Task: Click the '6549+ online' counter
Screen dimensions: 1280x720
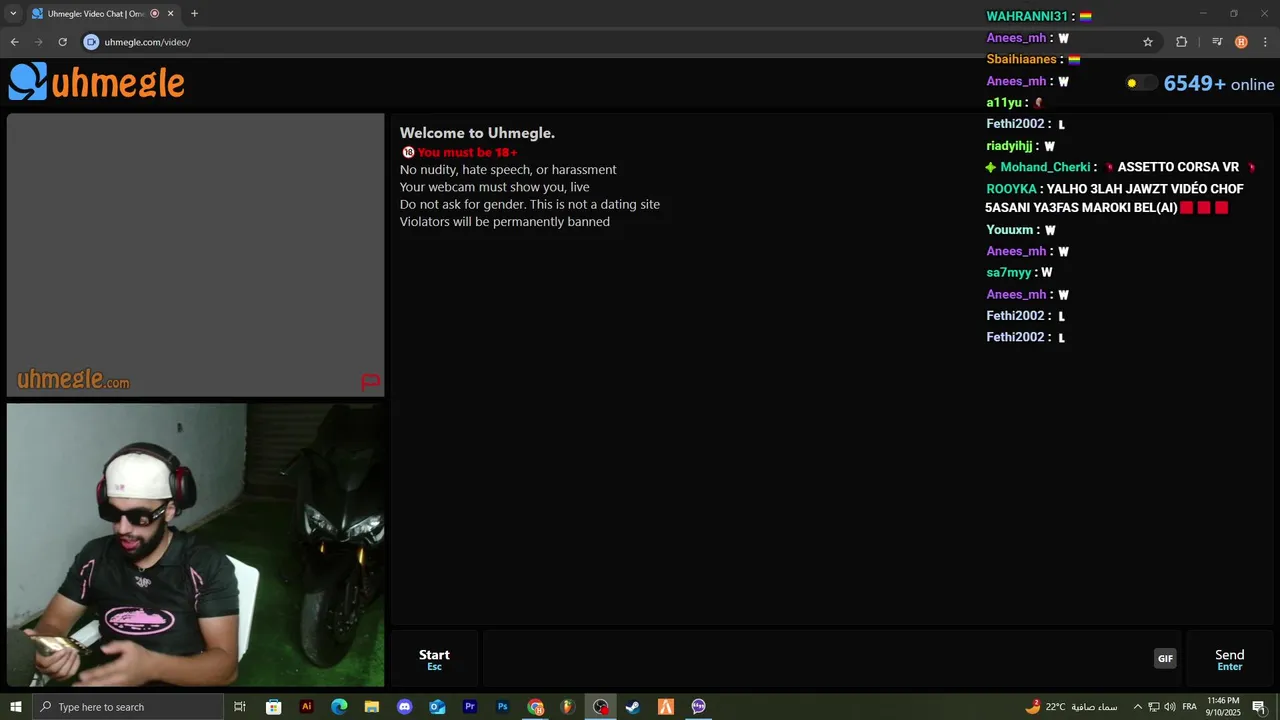Action: [1218, 84]
